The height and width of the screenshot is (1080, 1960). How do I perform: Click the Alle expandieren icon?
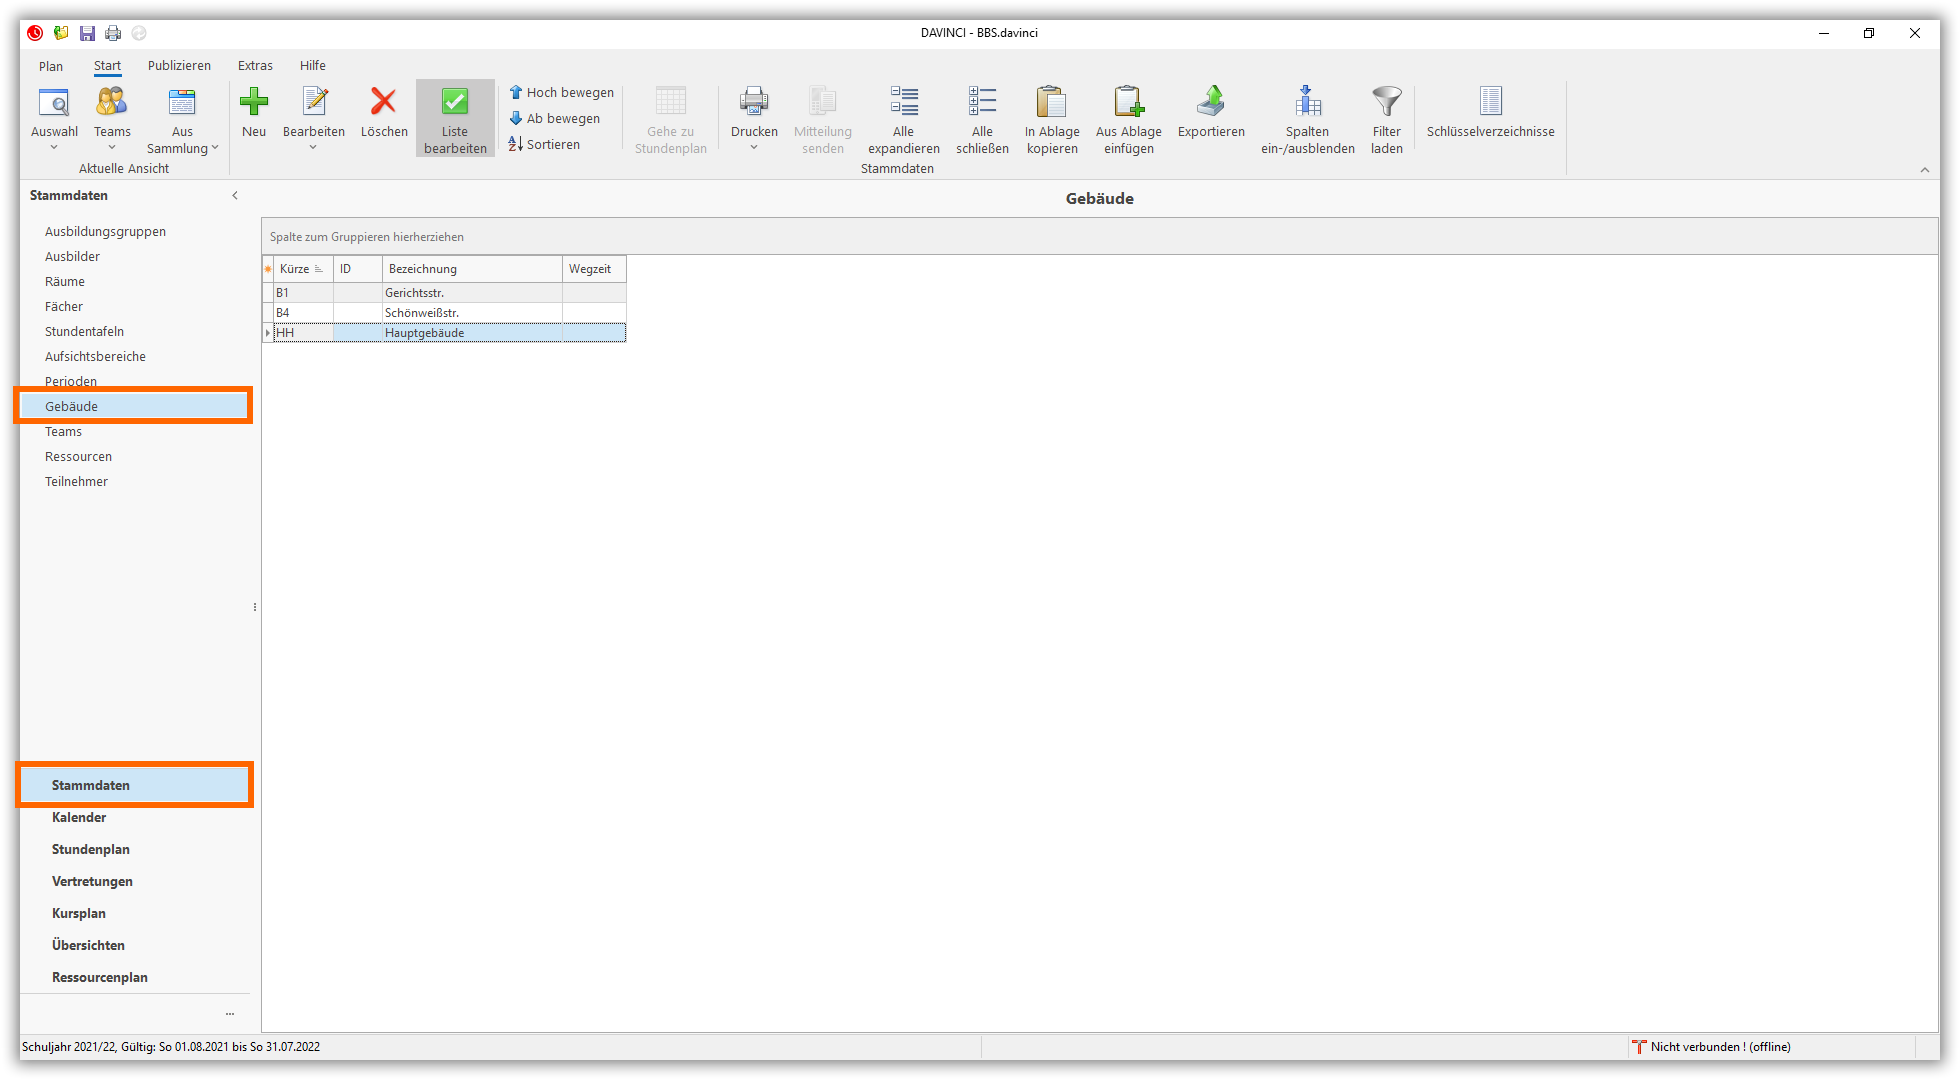tap(903, 102)
